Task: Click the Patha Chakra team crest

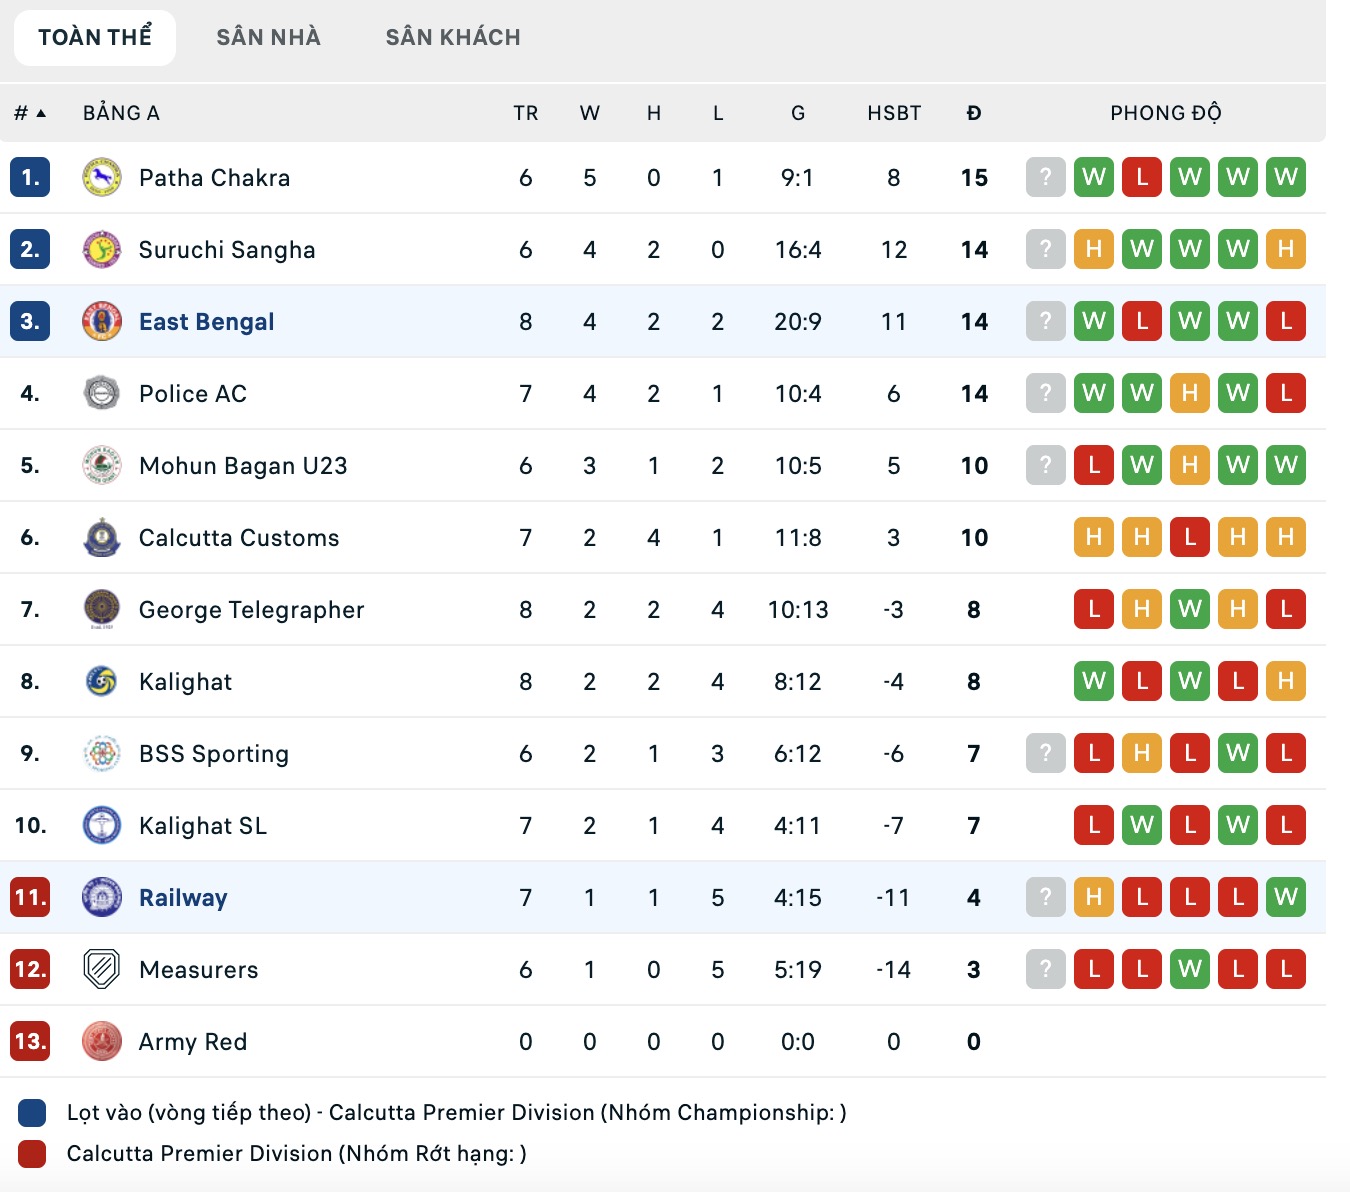Action: [x=100, y=177]
